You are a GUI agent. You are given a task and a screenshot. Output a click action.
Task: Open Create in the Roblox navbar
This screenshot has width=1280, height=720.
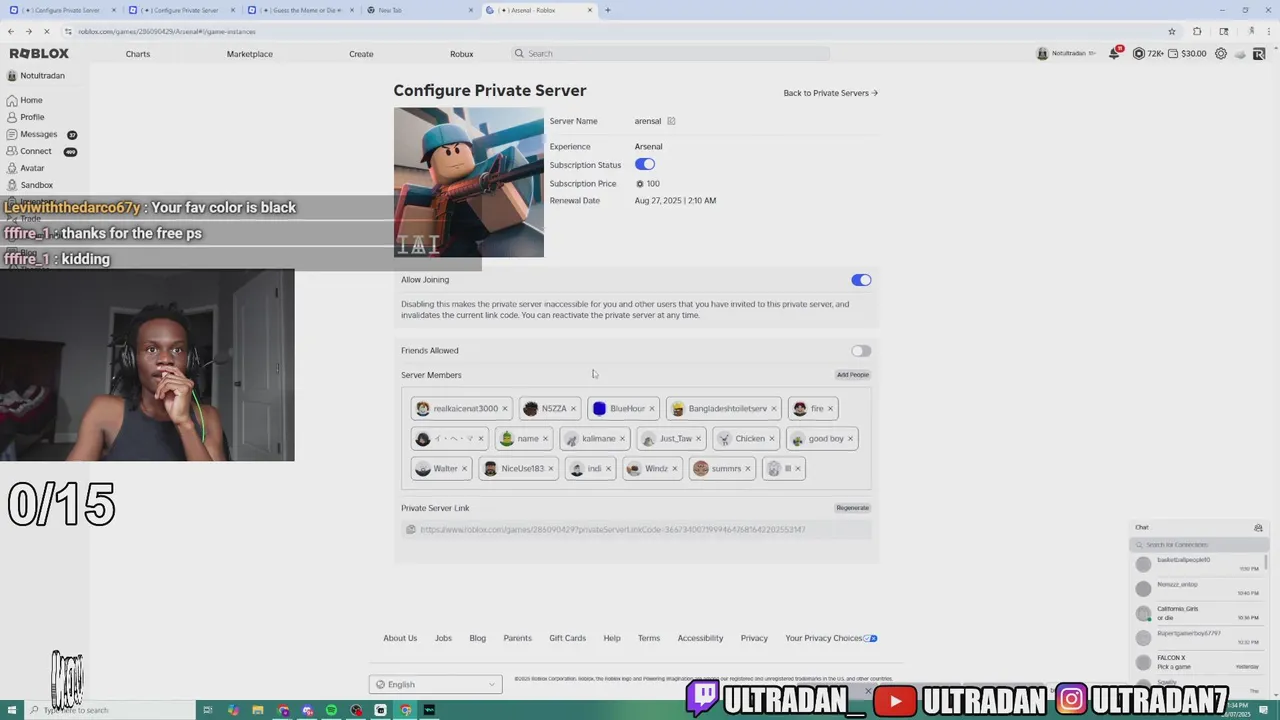[x=361, y=54]
